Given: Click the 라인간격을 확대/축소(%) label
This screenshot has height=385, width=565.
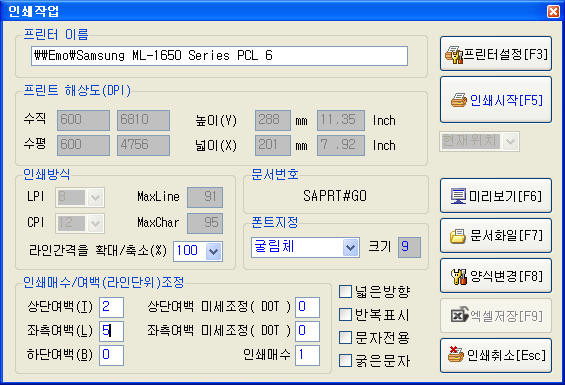Looking at the screenshot, I should [x=98, y=251].
